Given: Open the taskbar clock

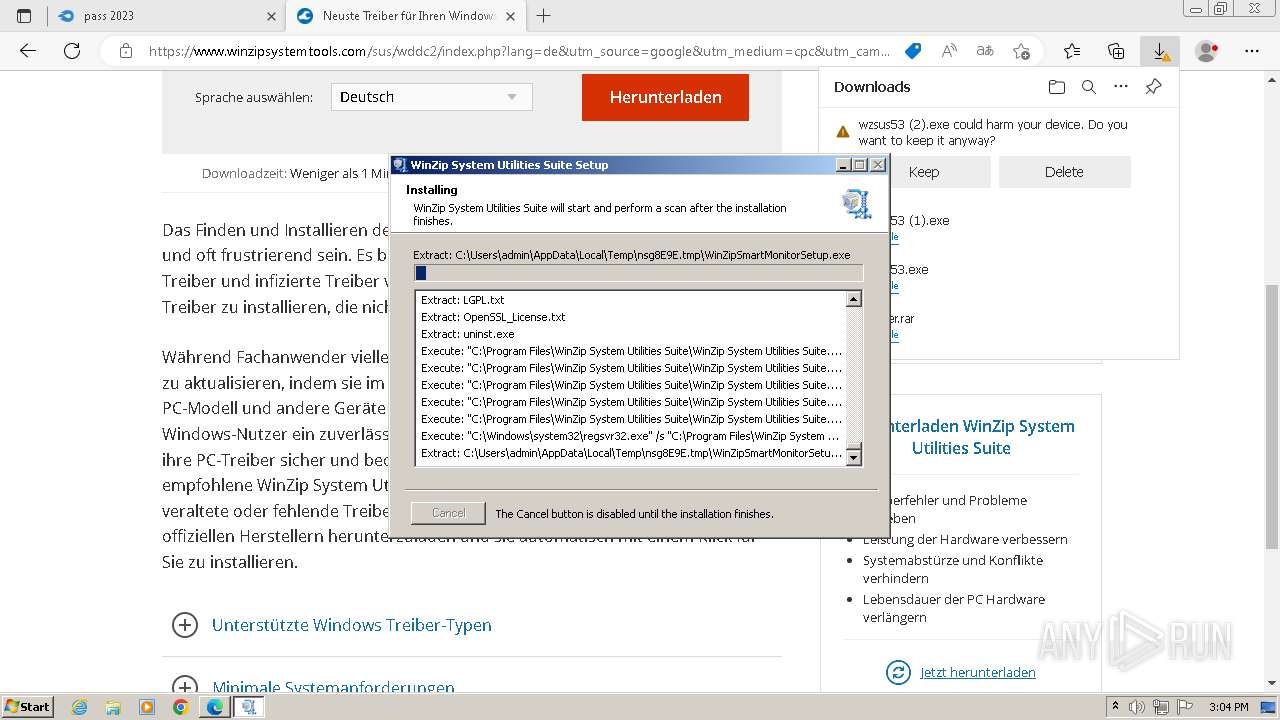Looking at the screenshot, I should (1228, 707).
